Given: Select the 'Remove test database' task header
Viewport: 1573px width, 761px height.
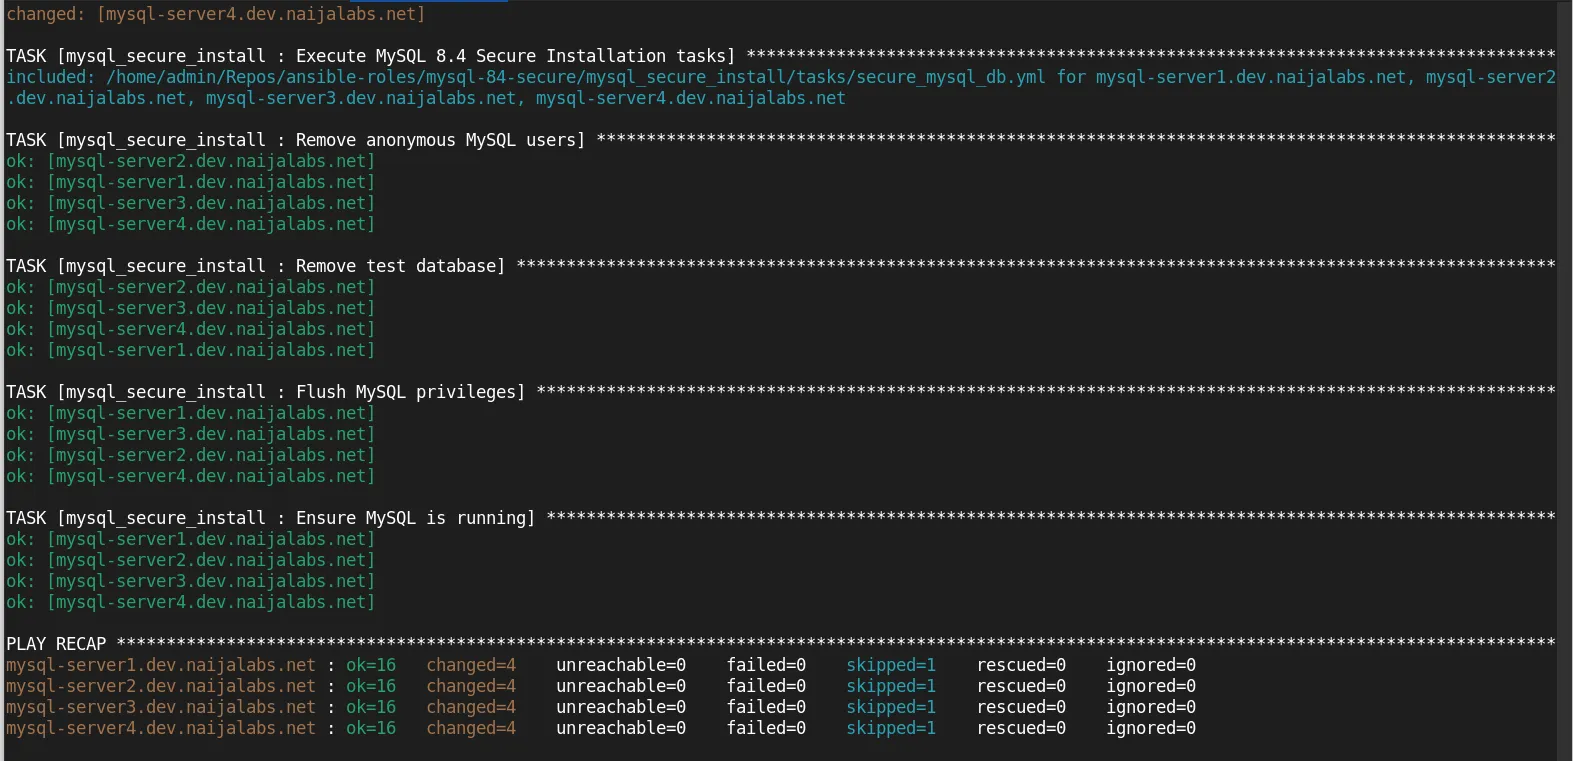Looking at the screenshot, I should (x=255, y=266).
